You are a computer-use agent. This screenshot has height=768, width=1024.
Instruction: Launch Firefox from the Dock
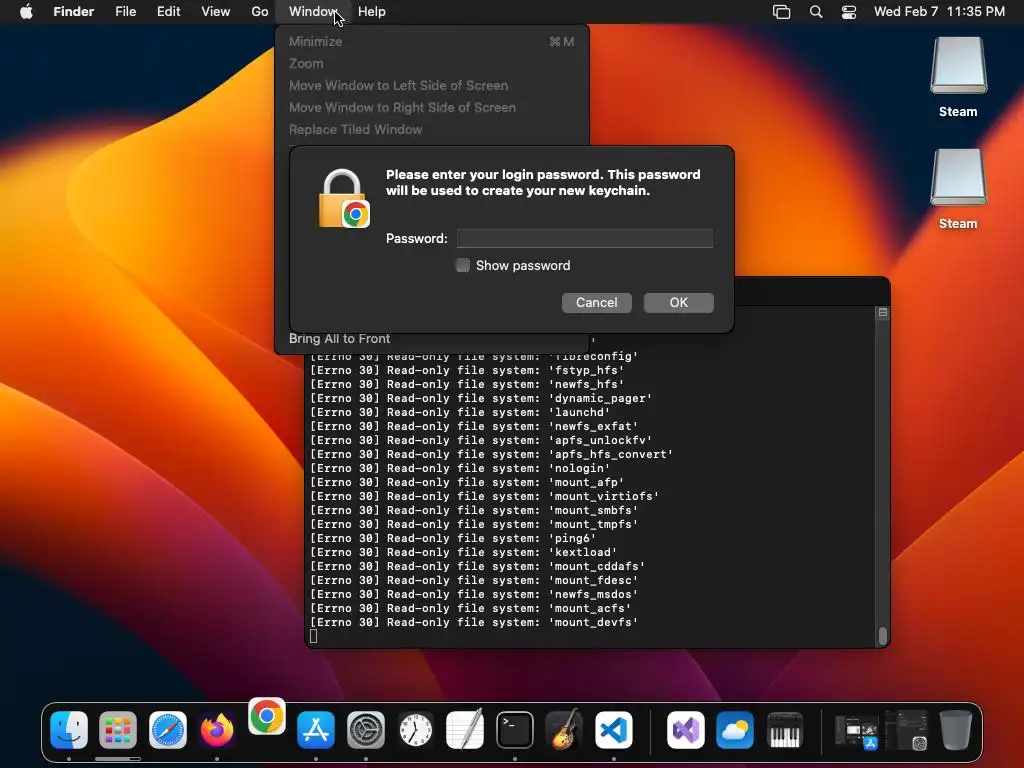[217, 729]
